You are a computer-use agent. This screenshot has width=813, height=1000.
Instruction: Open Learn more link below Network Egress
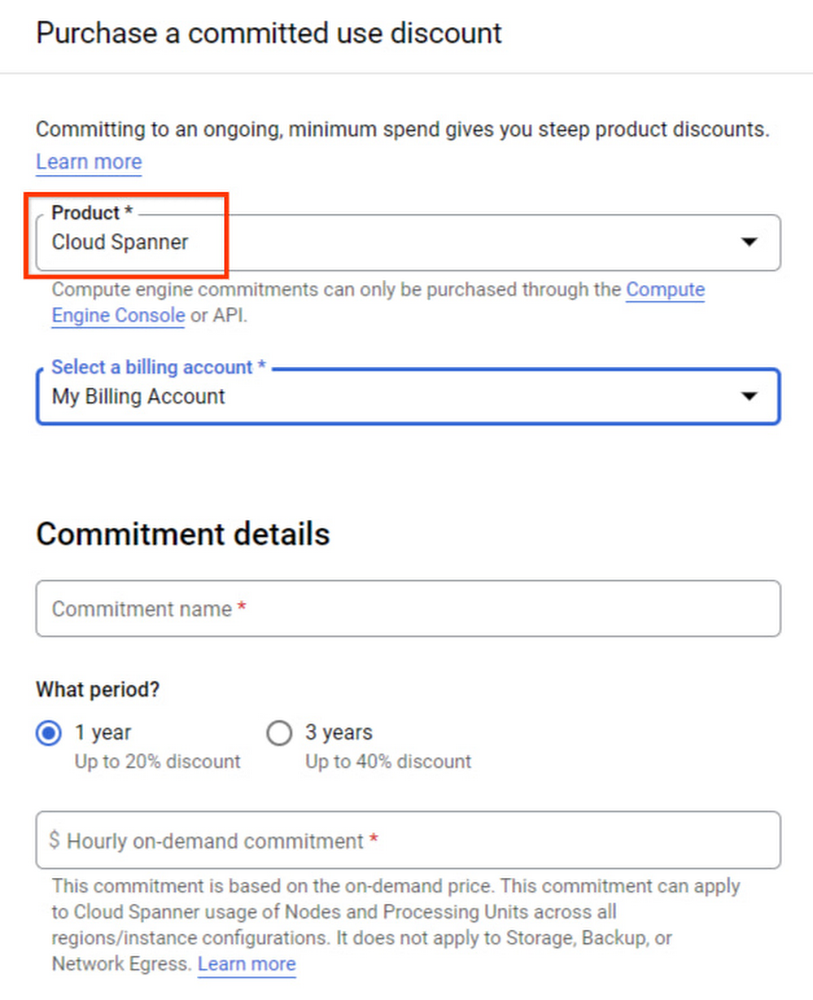tap(247, 964)
